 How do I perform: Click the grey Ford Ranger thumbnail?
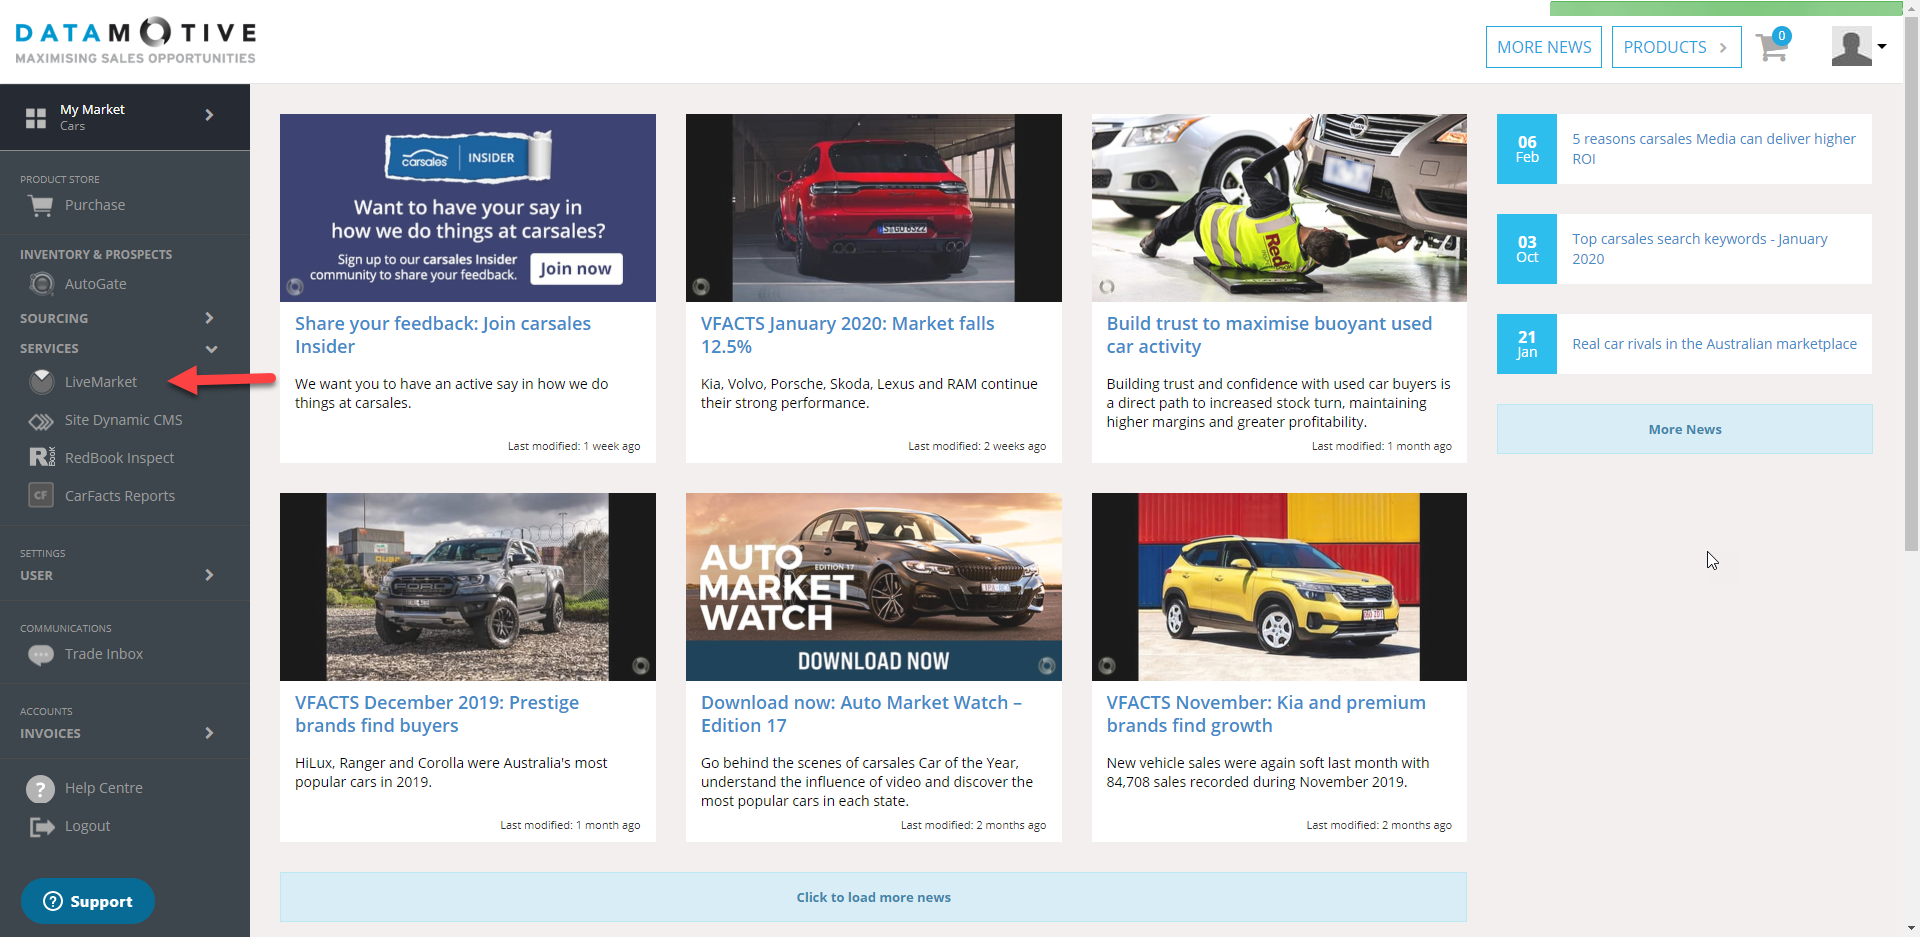467,587
